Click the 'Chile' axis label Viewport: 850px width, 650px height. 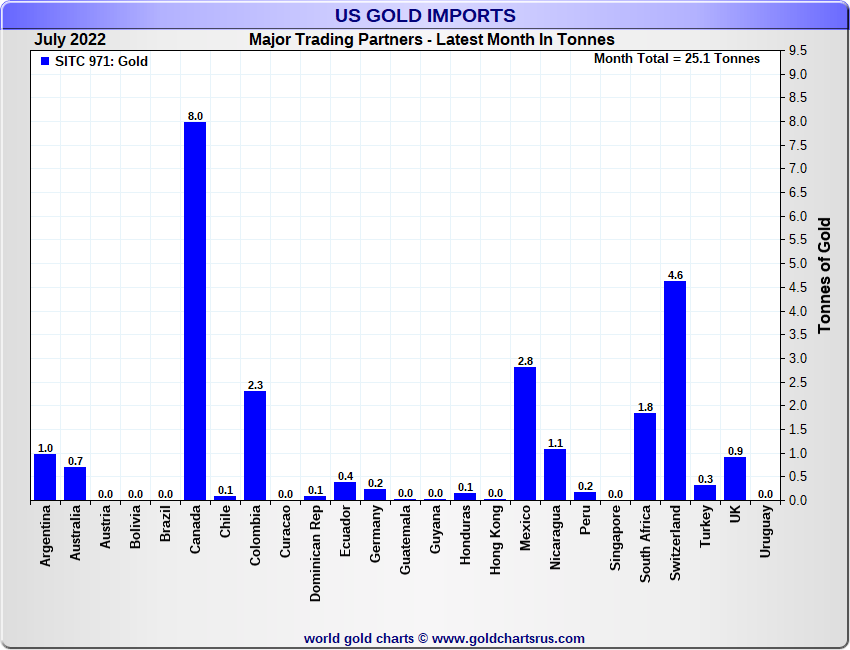click(225, 522)
